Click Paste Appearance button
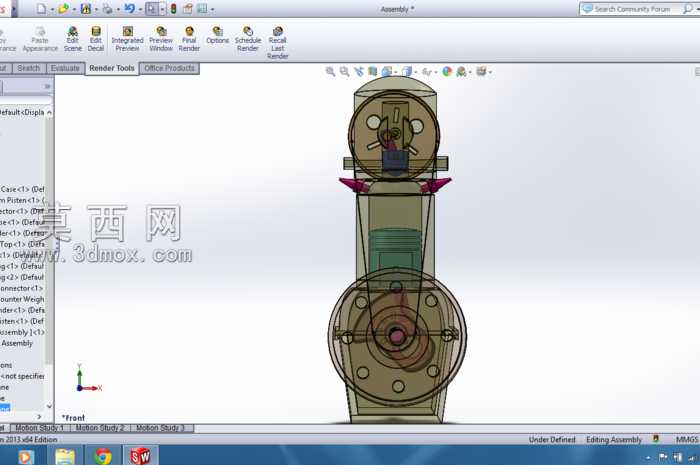 click(40, 39)
